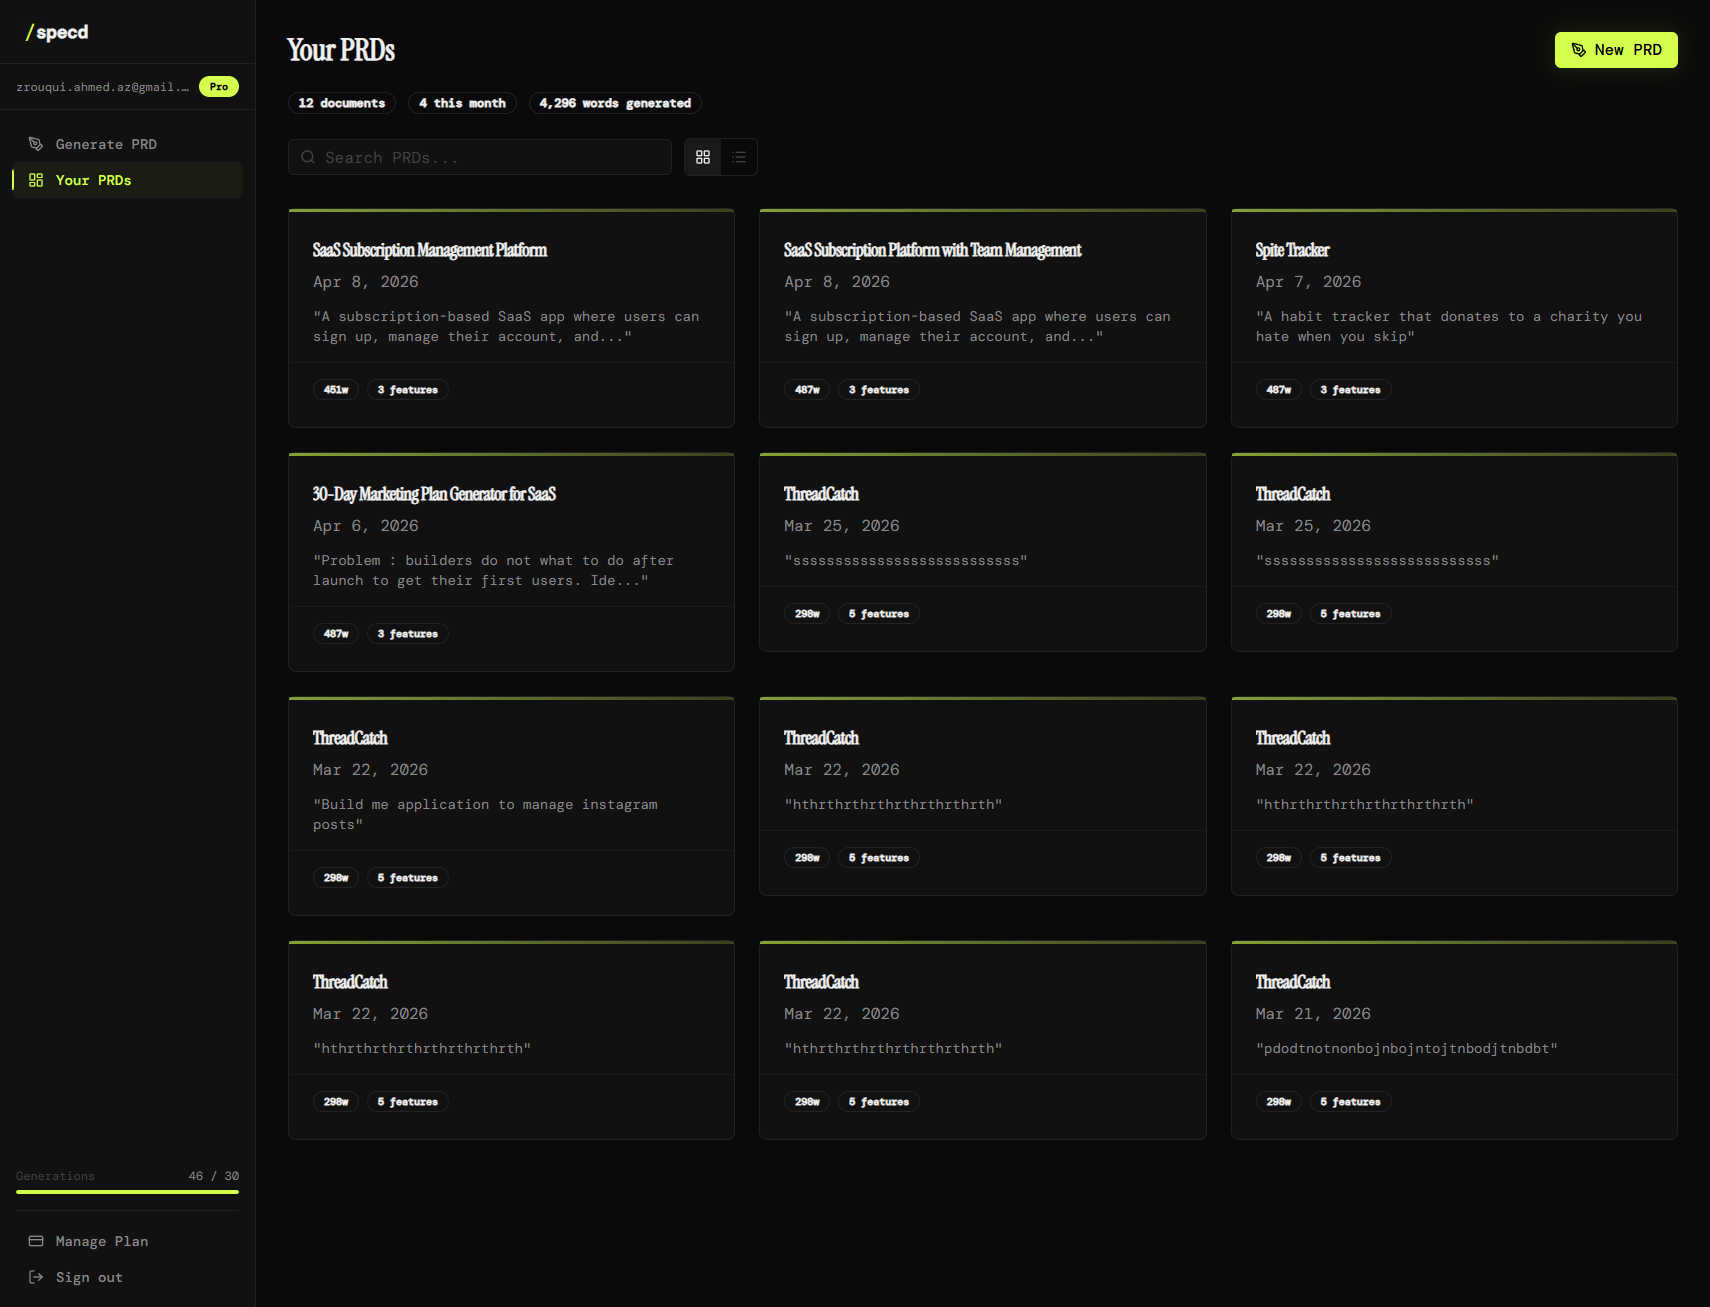Click the Generations label
Screen dimensions: 1710x1307
click(x=55, y=1176)
